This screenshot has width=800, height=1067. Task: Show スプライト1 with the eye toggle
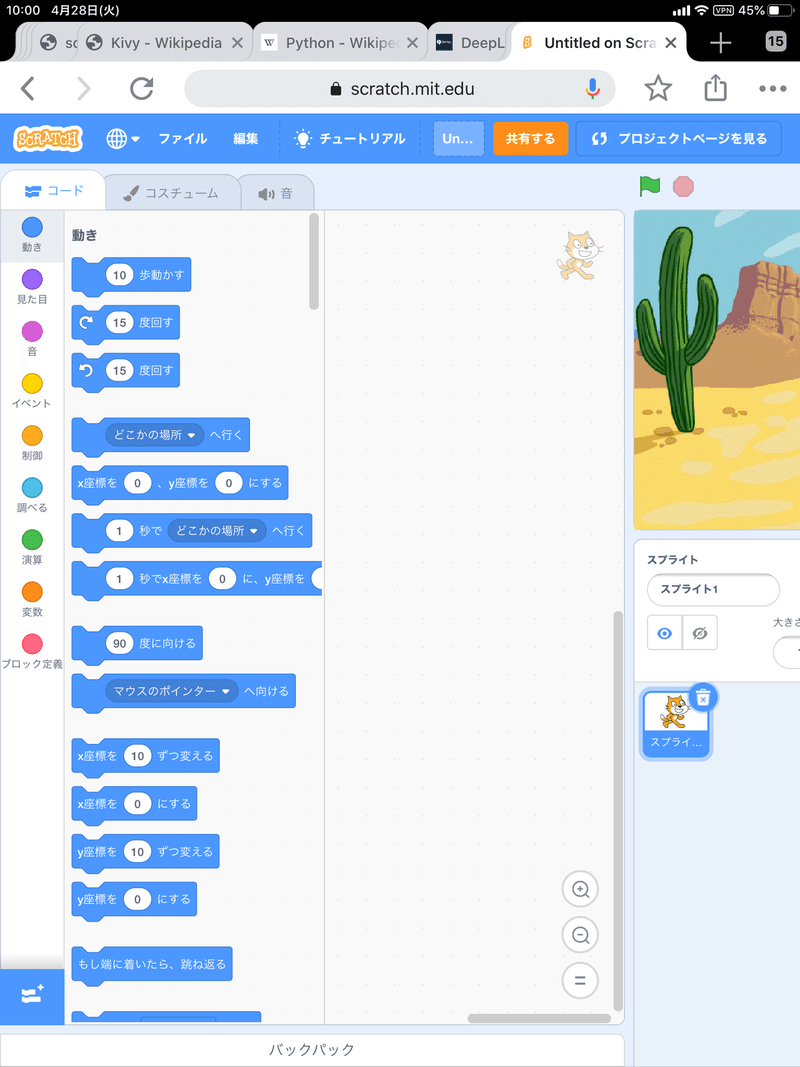pos(664,632)
